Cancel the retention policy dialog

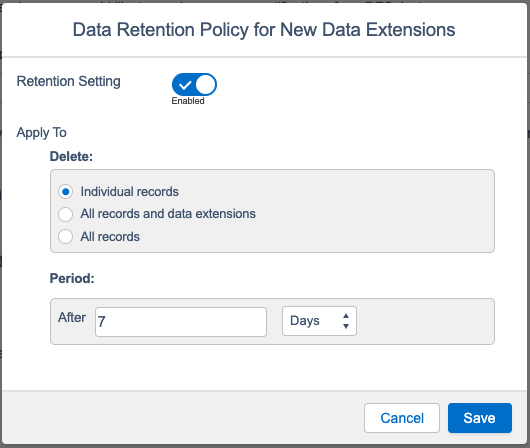(x=402, y=418)
